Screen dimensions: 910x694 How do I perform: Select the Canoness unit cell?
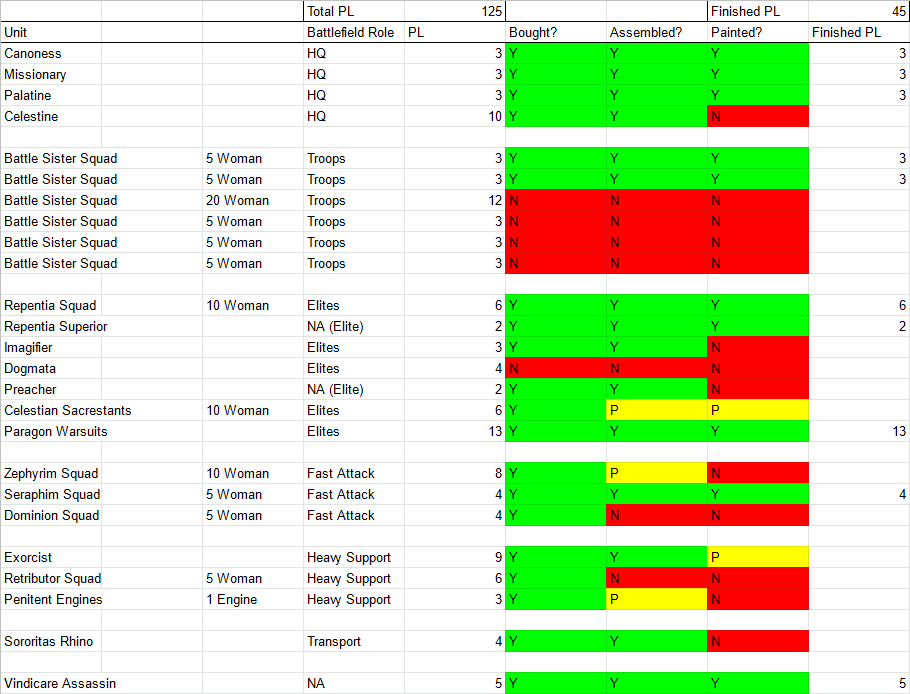pyautogui.click(x=100, y=53)
